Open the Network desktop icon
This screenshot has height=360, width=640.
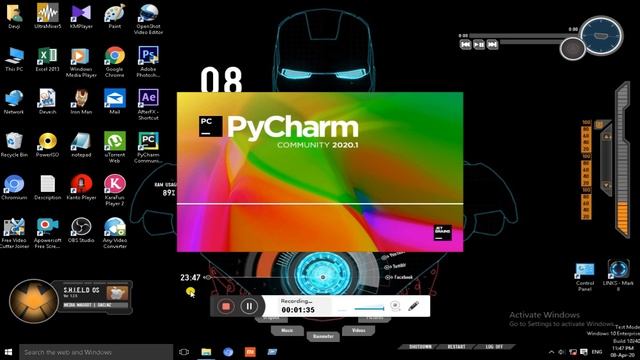pos(14,102)
